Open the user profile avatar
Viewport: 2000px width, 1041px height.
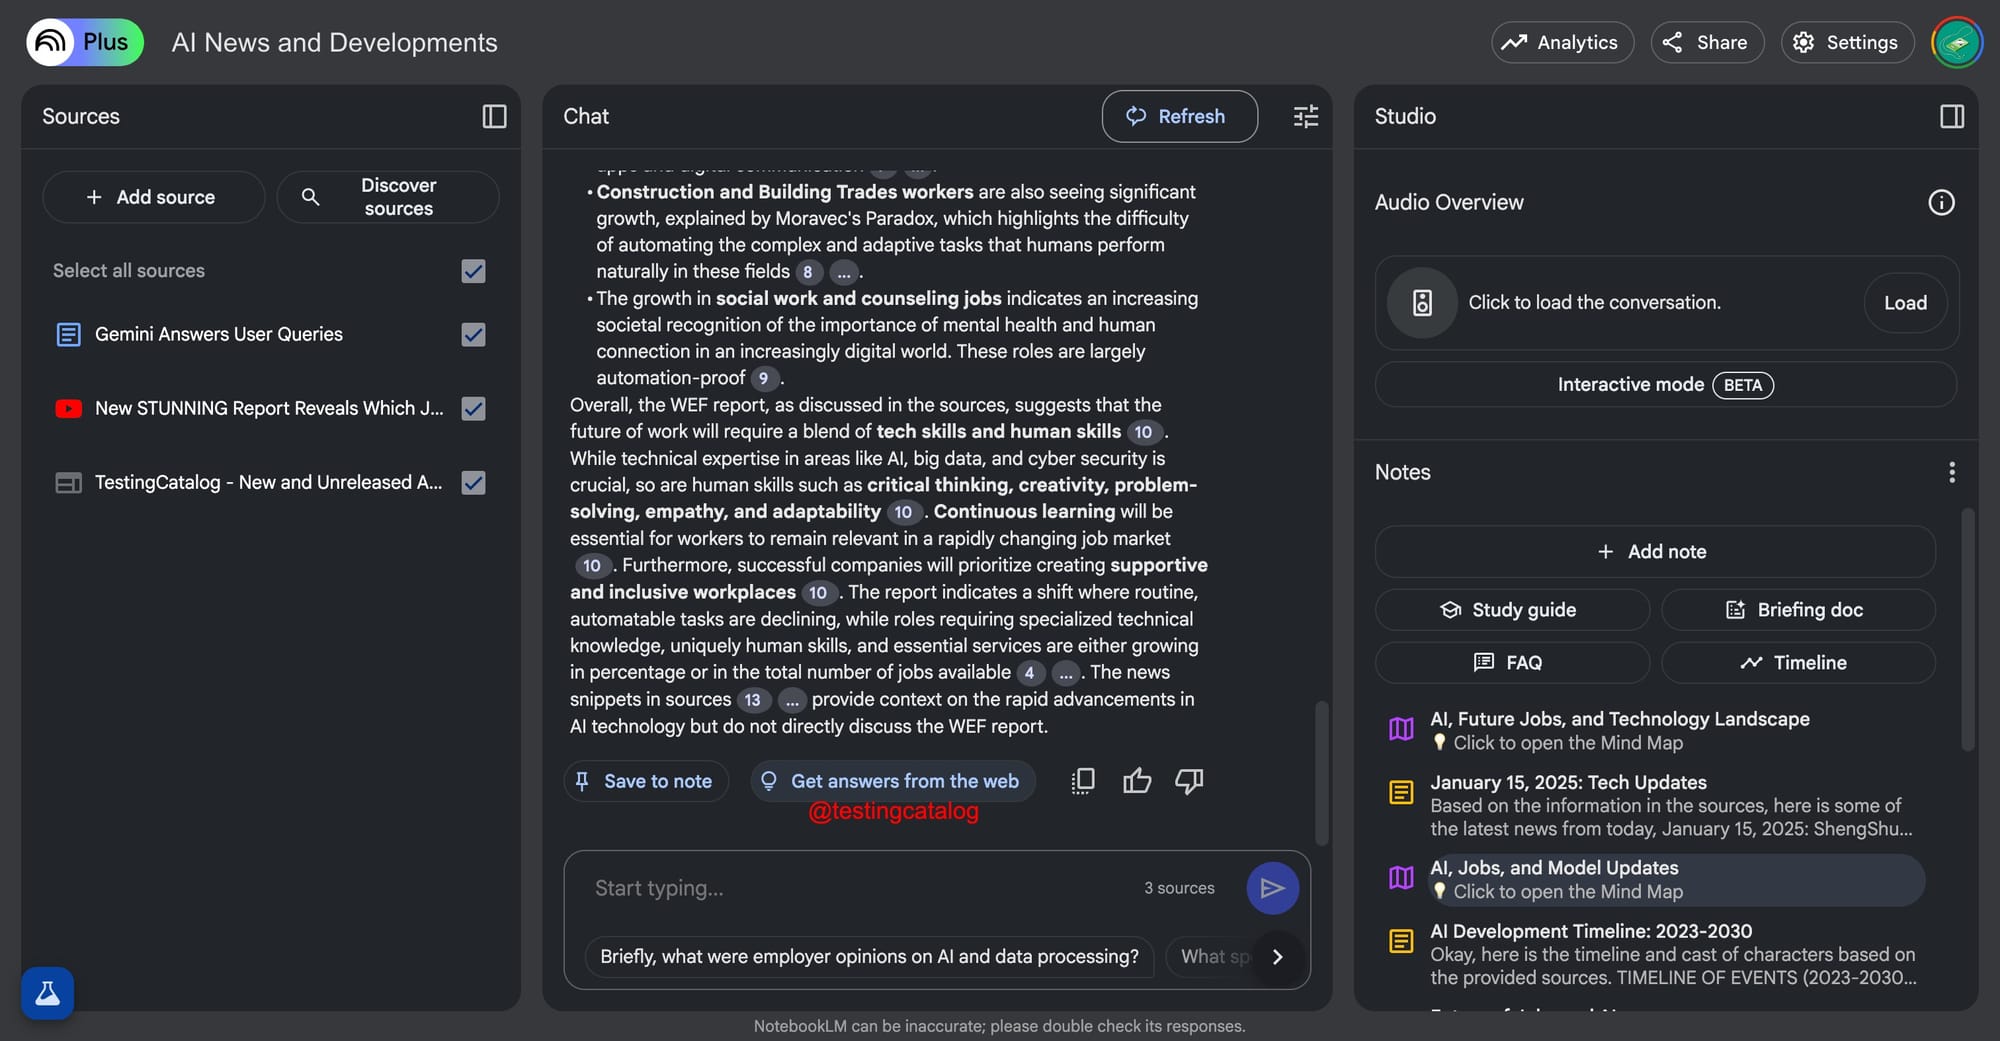click(1956, 42)
